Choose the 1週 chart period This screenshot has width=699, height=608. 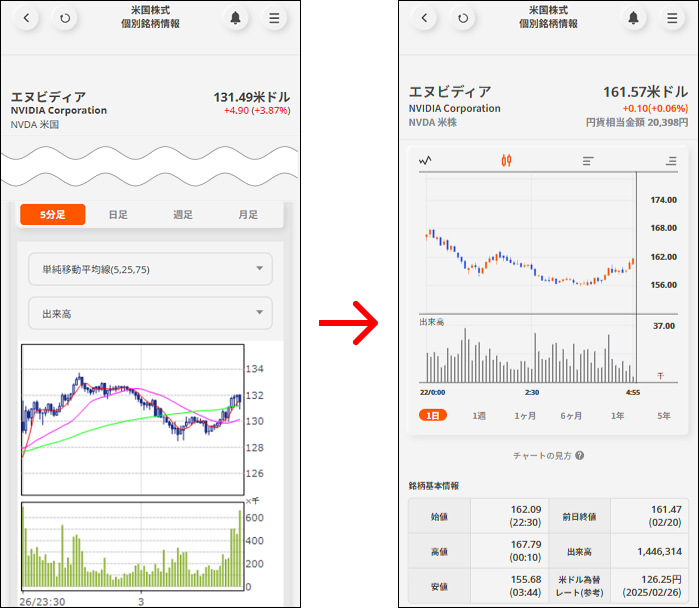[479, 415]
